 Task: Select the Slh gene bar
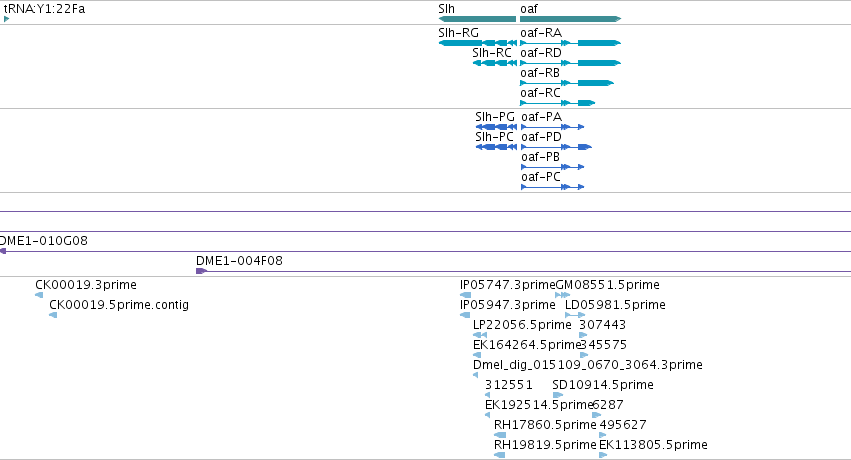point(477,19)
